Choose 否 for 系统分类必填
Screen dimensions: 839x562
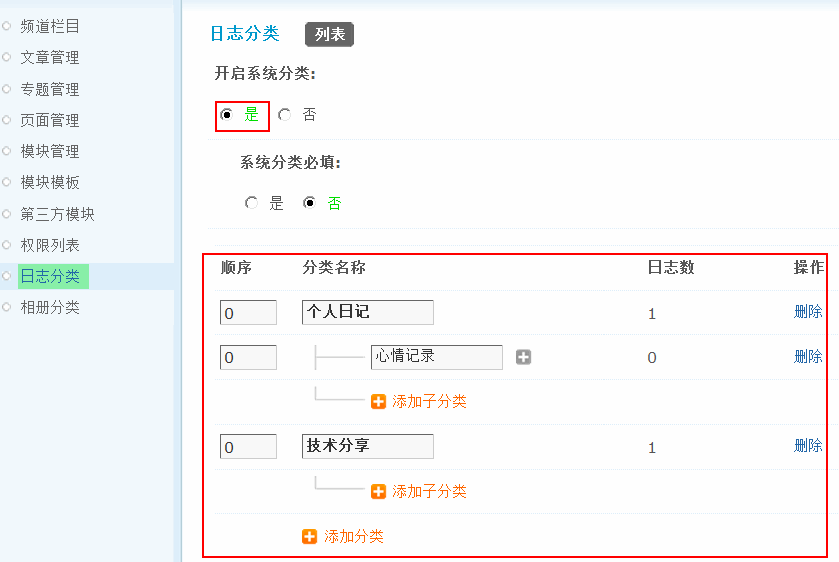(310, 203)
